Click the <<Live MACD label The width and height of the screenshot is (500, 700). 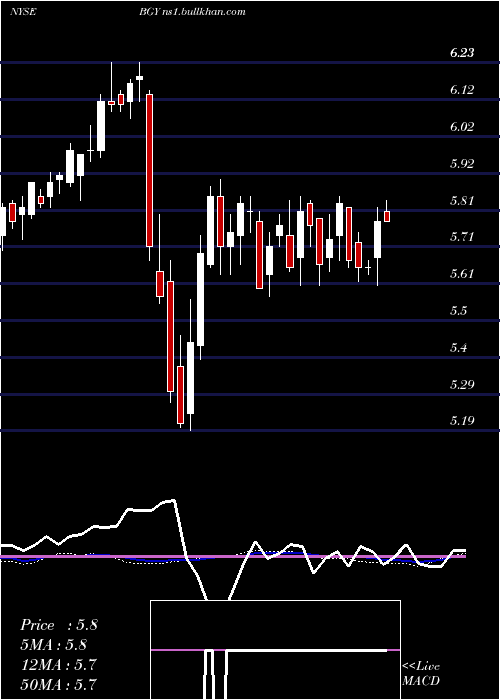(x=421, y=673)
